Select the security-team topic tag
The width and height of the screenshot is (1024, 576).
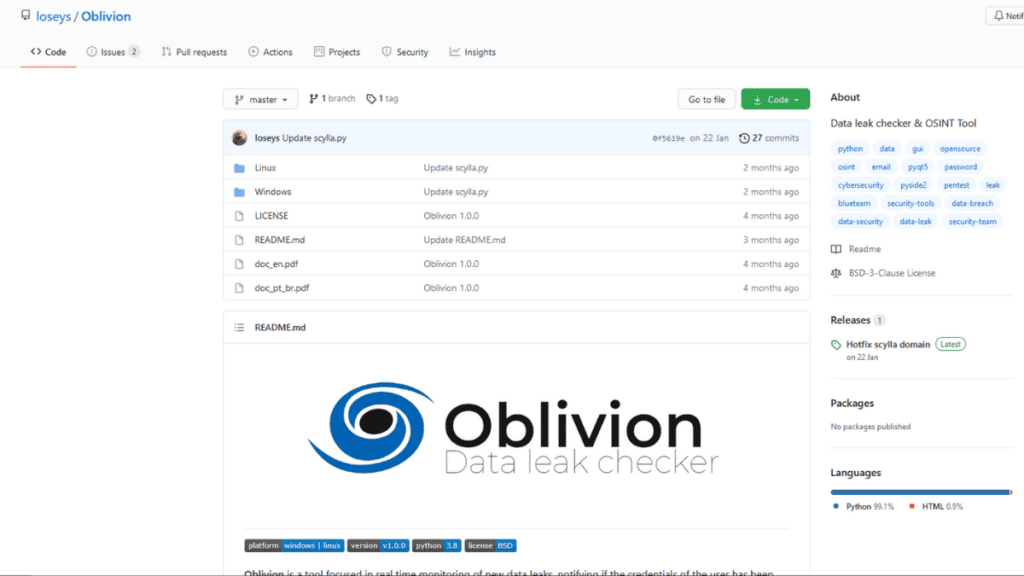coord(972,222)
